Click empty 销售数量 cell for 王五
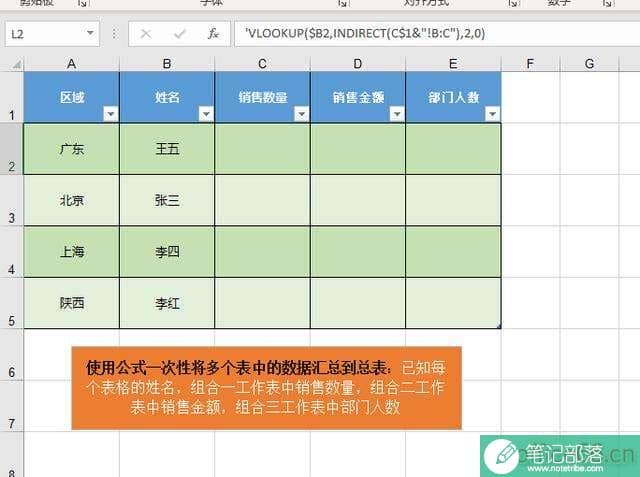 [x=262, y=149]
